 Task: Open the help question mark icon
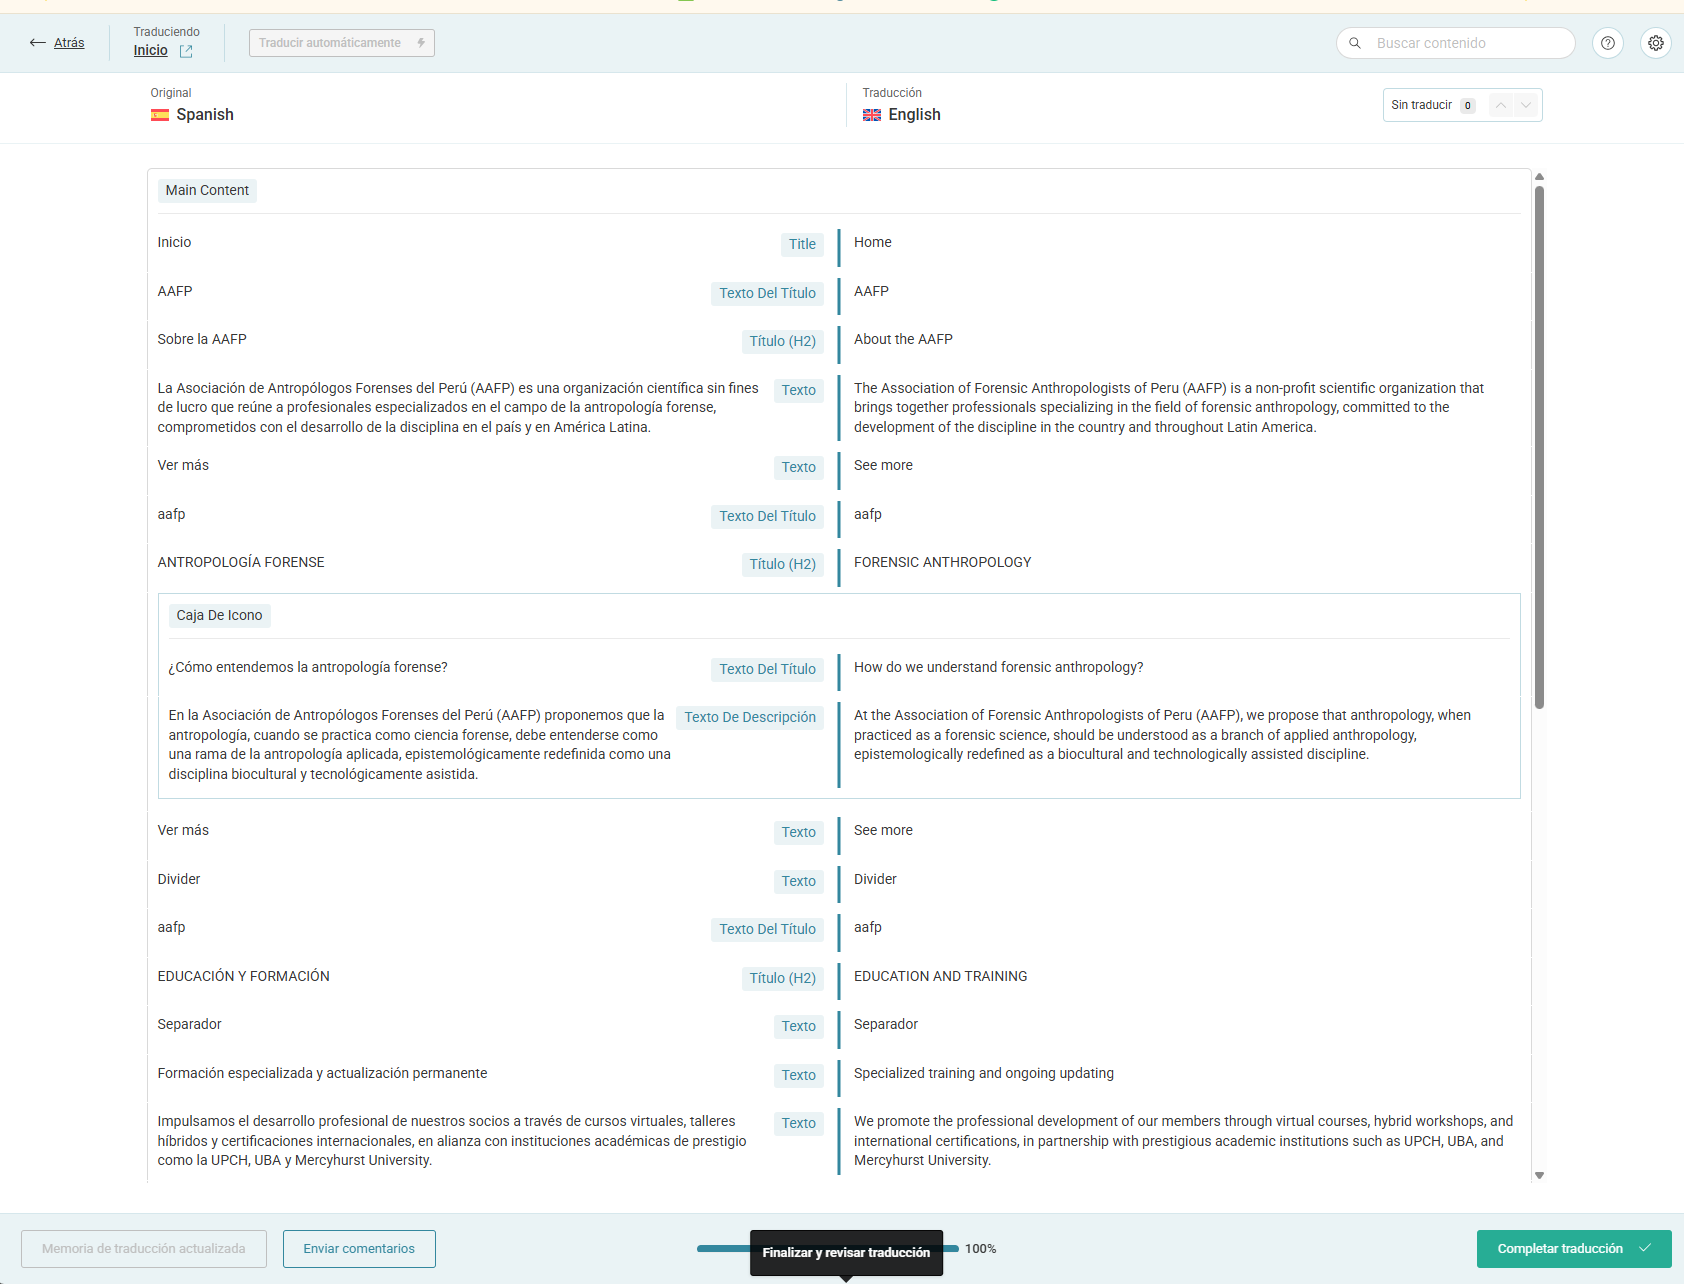click(x=1608, y=43)
